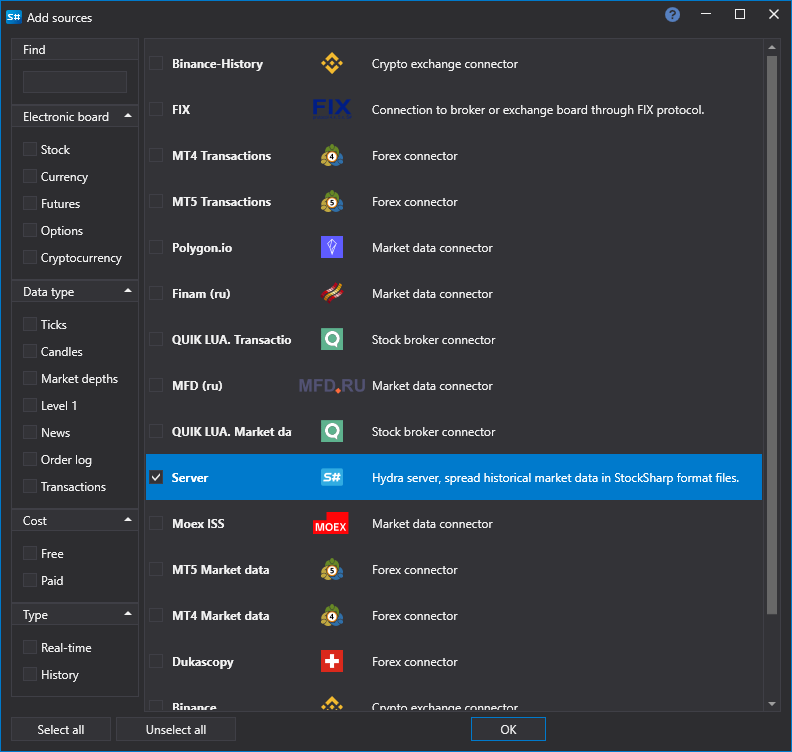Image resolution: width=792 pixels, height=752 pixels.
Task: Select the MFD (ru) row name
Action: click(197, 386)
